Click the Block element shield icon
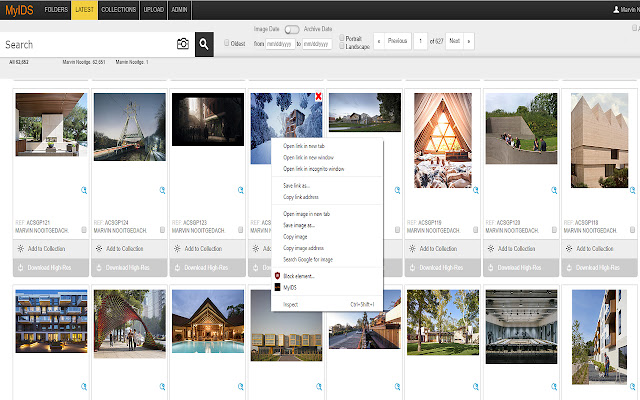Viewport: 640px width, 400px height. (x=277, y=274)
